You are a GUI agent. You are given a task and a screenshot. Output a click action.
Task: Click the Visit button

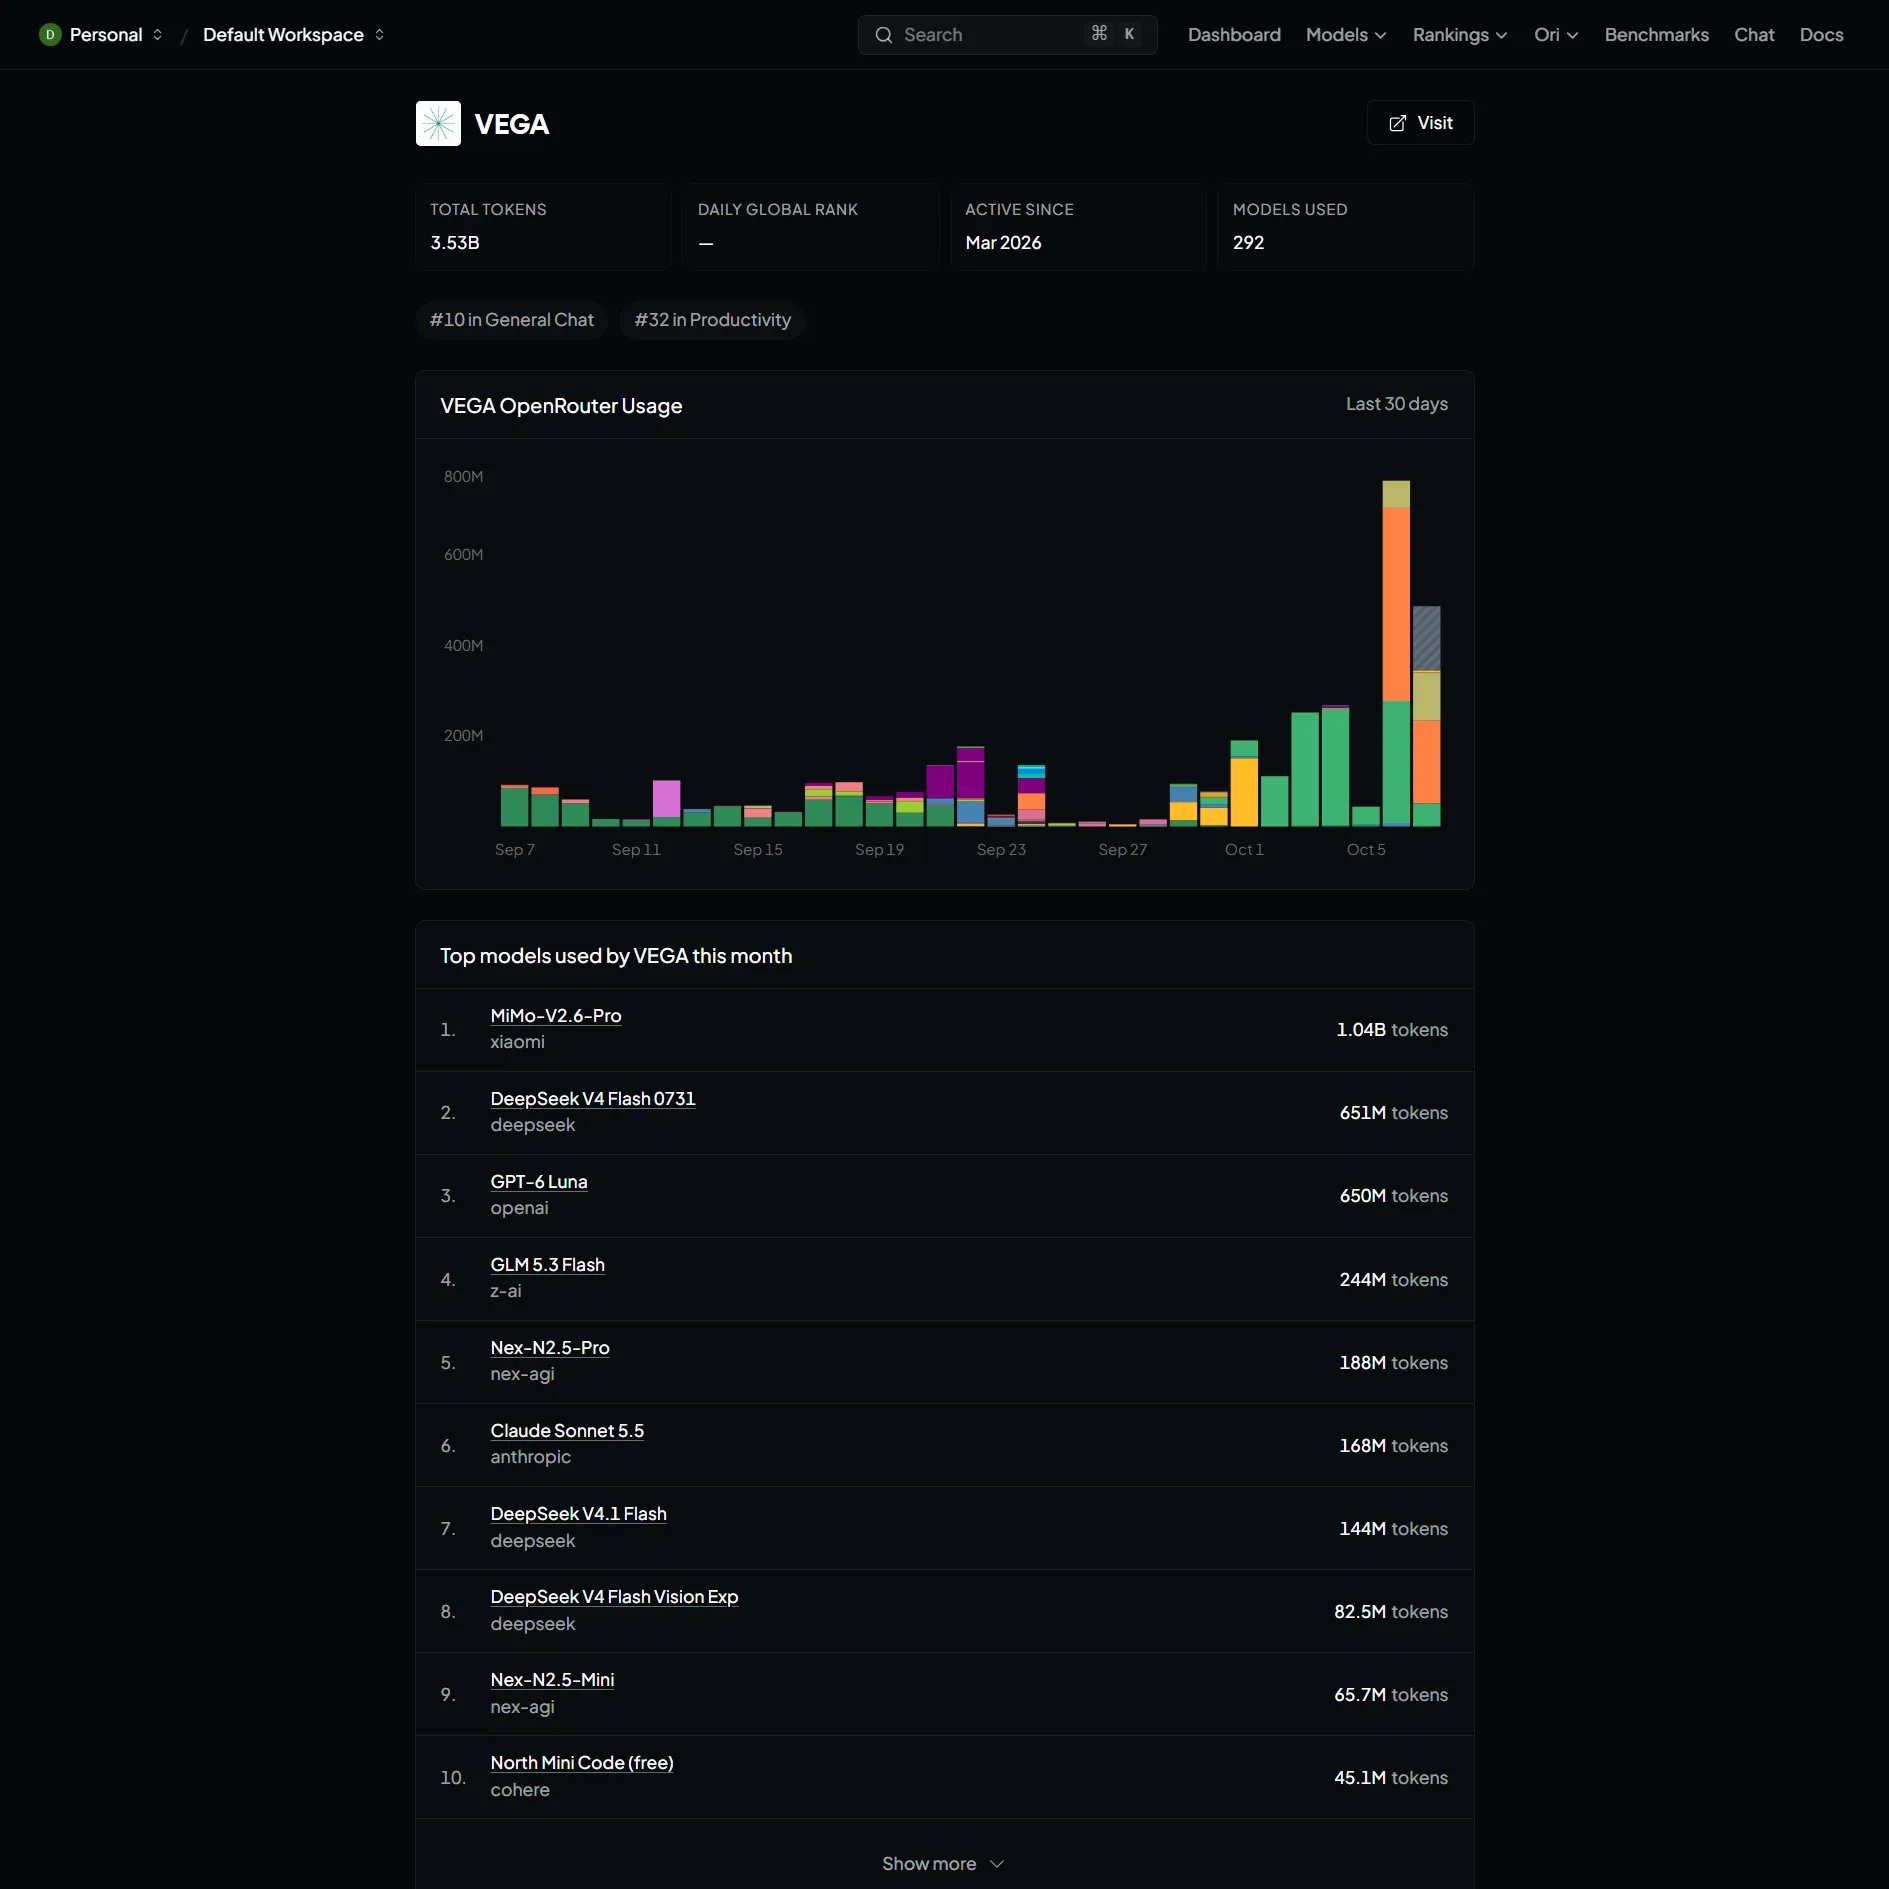[1420, 123]
